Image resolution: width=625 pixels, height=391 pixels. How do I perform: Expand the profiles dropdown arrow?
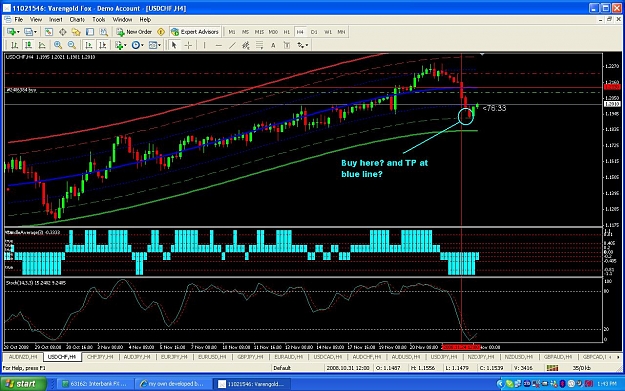pos(35,32)
